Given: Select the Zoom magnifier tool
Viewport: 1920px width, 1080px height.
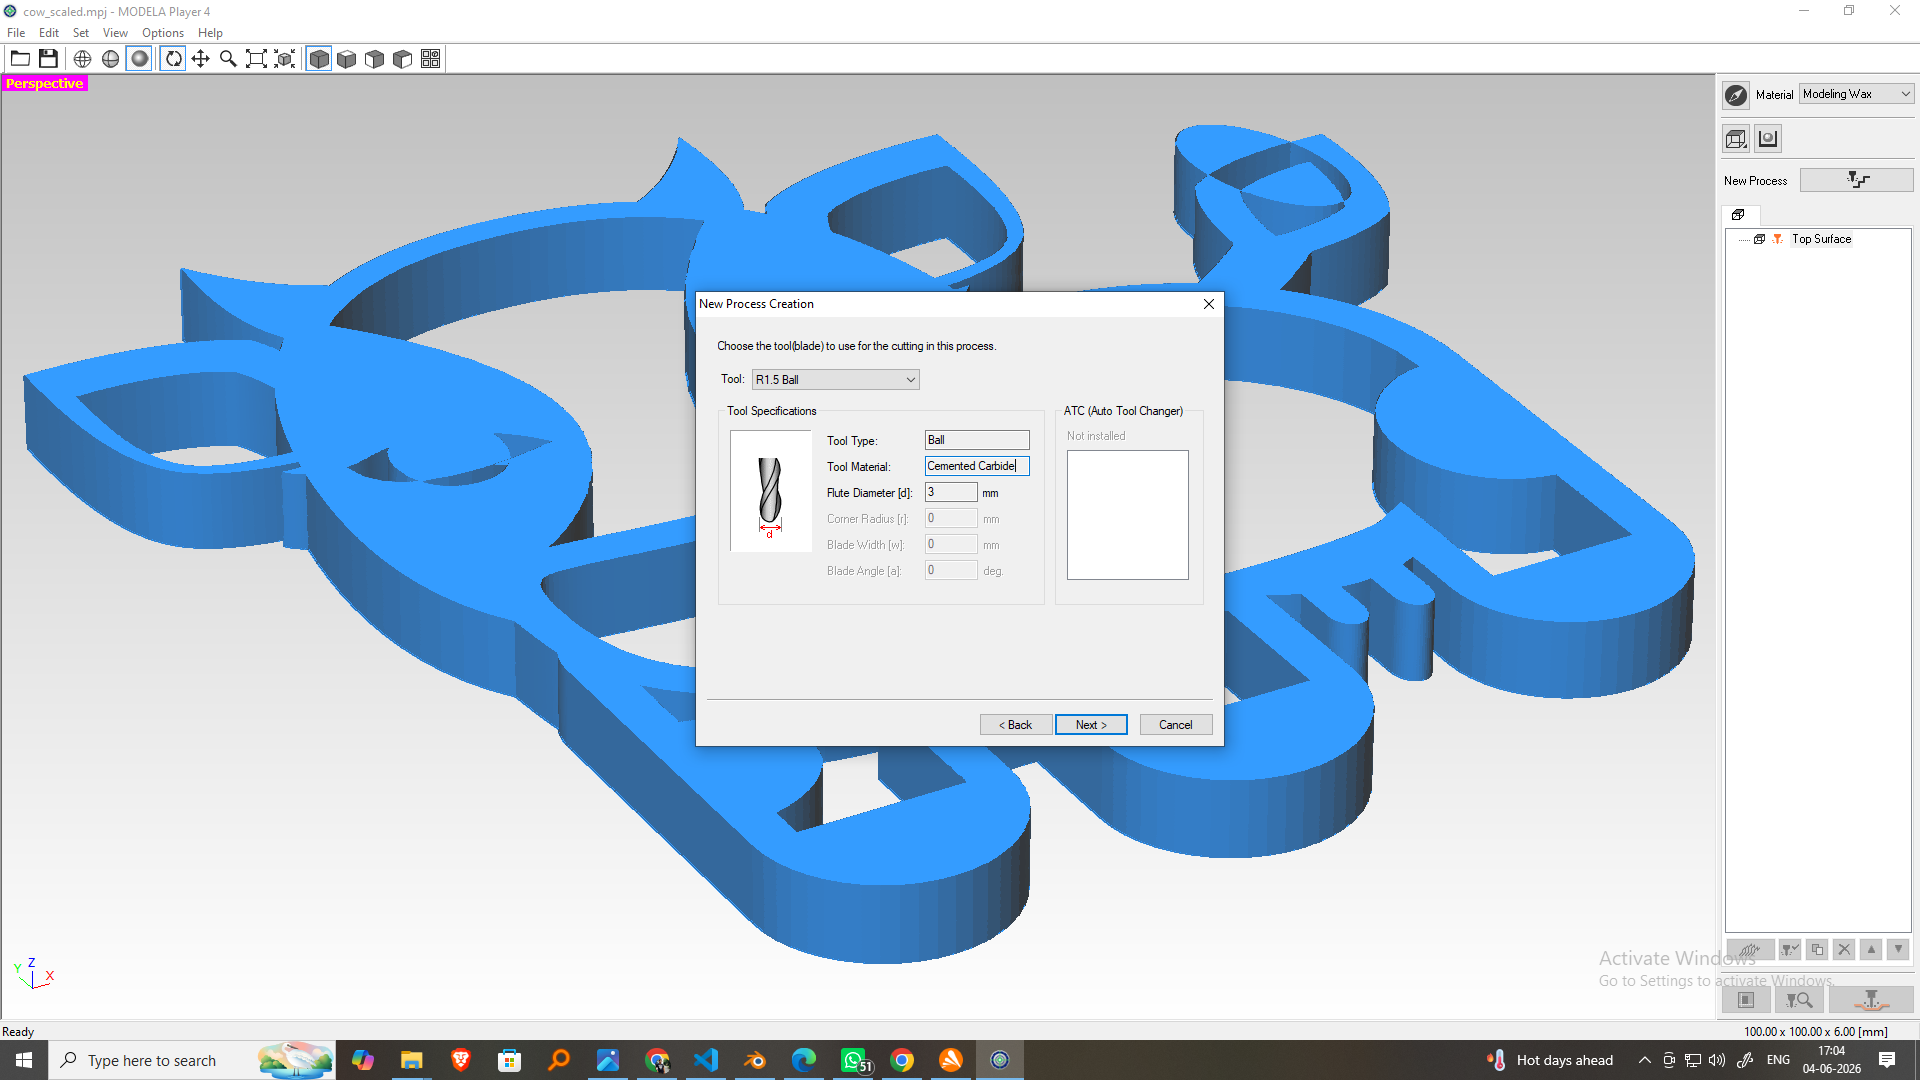Looking at the screenshot, I should 228,59.
